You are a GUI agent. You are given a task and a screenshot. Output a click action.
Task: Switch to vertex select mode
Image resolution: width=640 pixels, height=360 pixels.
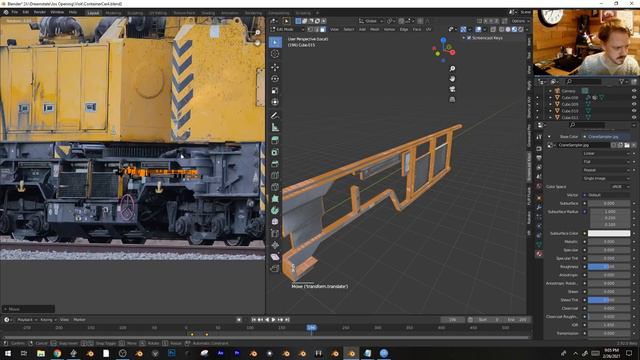click(x=310, y=29)
